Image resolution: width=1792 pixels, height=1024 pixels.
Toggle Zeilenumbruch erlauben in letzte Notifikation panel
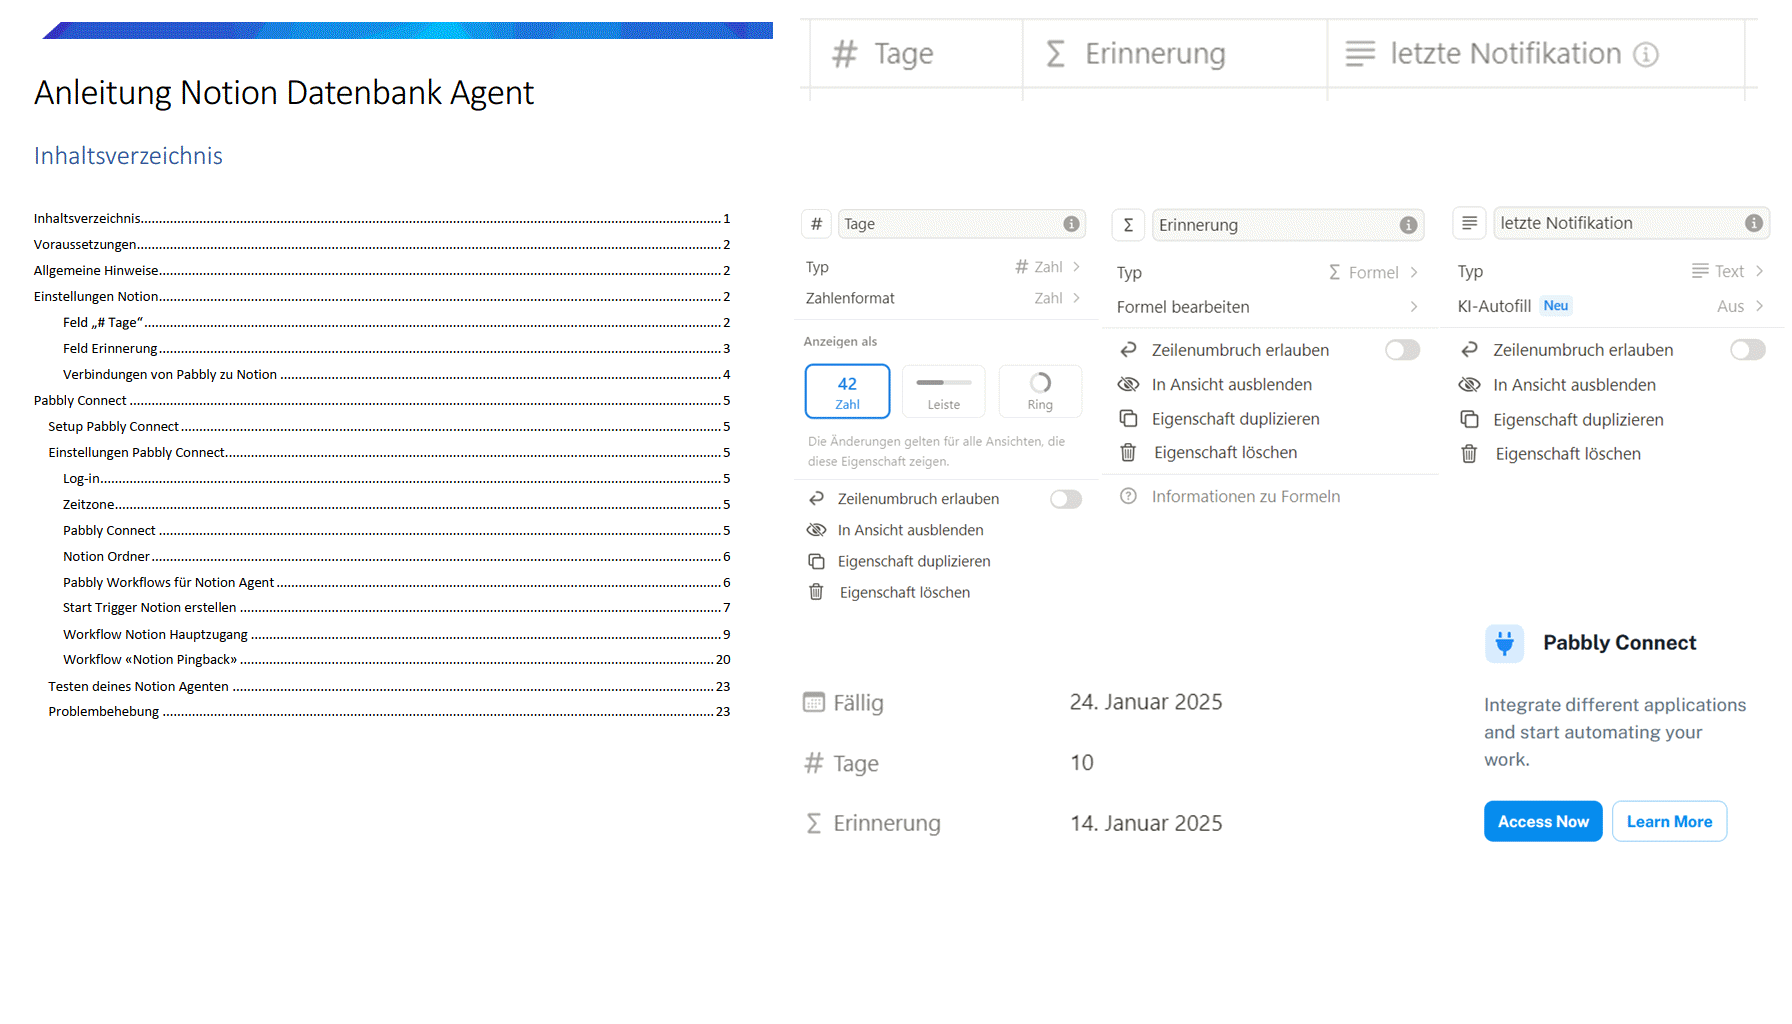point(1748,350)
